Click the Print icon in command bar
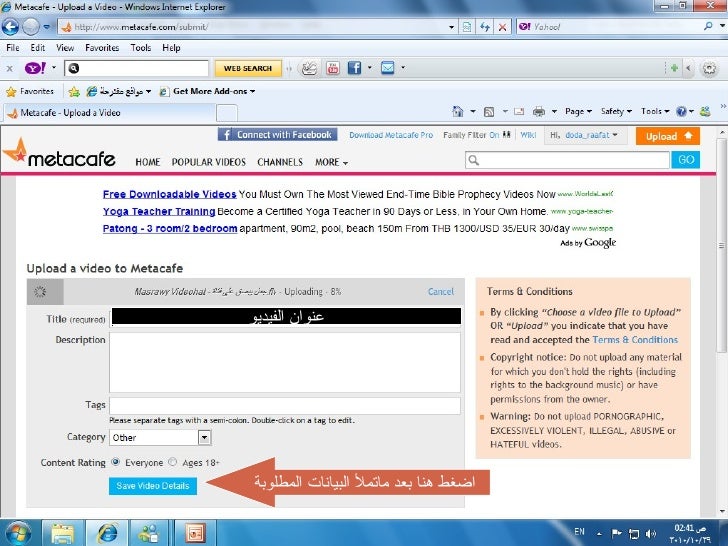The width and height of the screenshot is (728, 546). pos(539,111)
